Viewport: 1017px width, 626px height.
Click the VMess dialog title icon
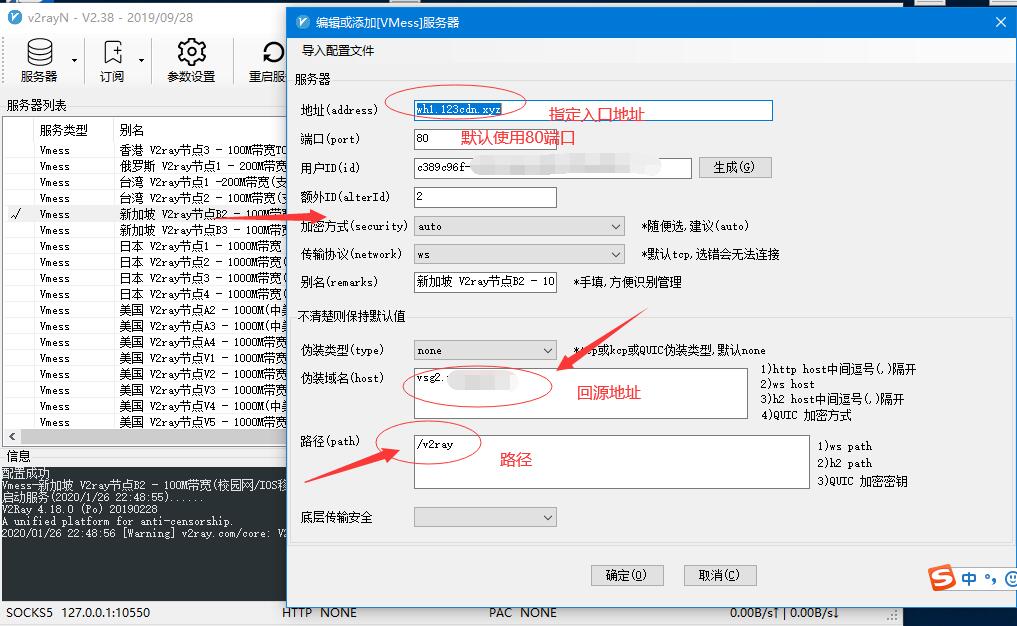point(302,22)
